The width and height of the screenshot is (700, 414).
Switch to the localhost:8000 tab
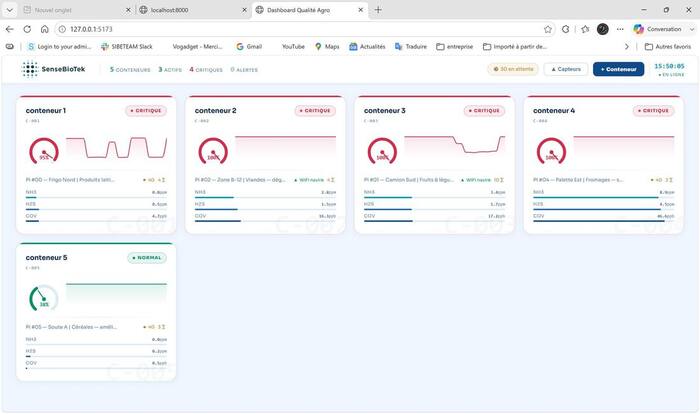192,10
